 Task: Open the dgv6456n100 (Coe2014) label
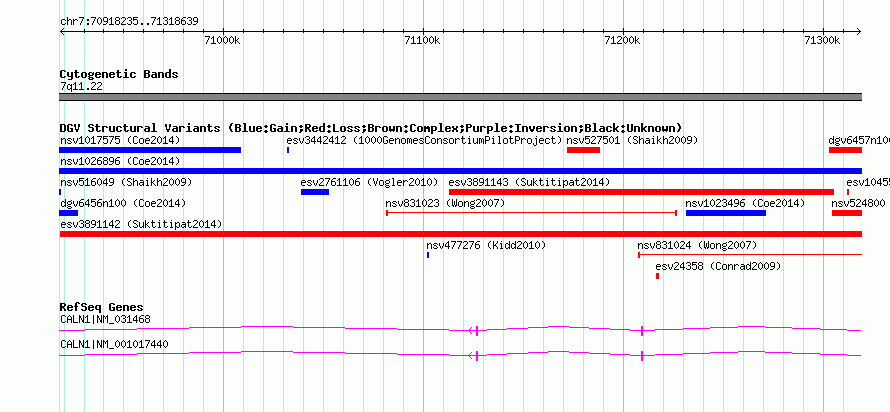pos(123,203)
